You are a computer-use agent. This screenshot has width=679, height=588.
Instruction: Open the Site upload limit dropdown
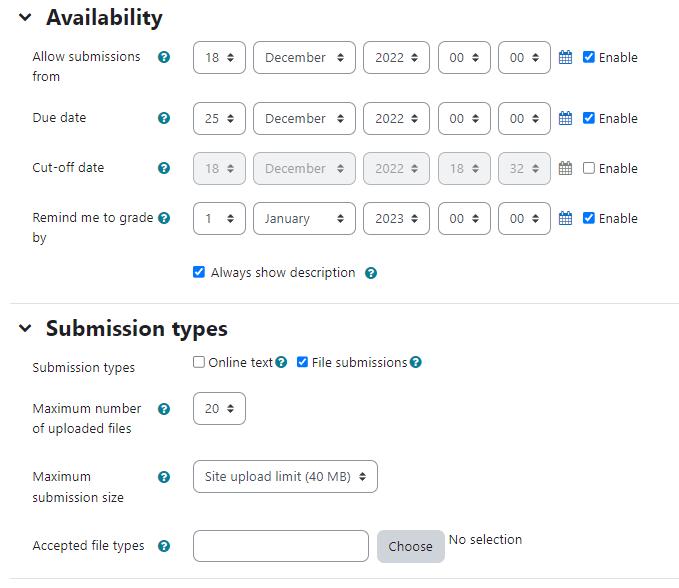[x=285, y=476]
